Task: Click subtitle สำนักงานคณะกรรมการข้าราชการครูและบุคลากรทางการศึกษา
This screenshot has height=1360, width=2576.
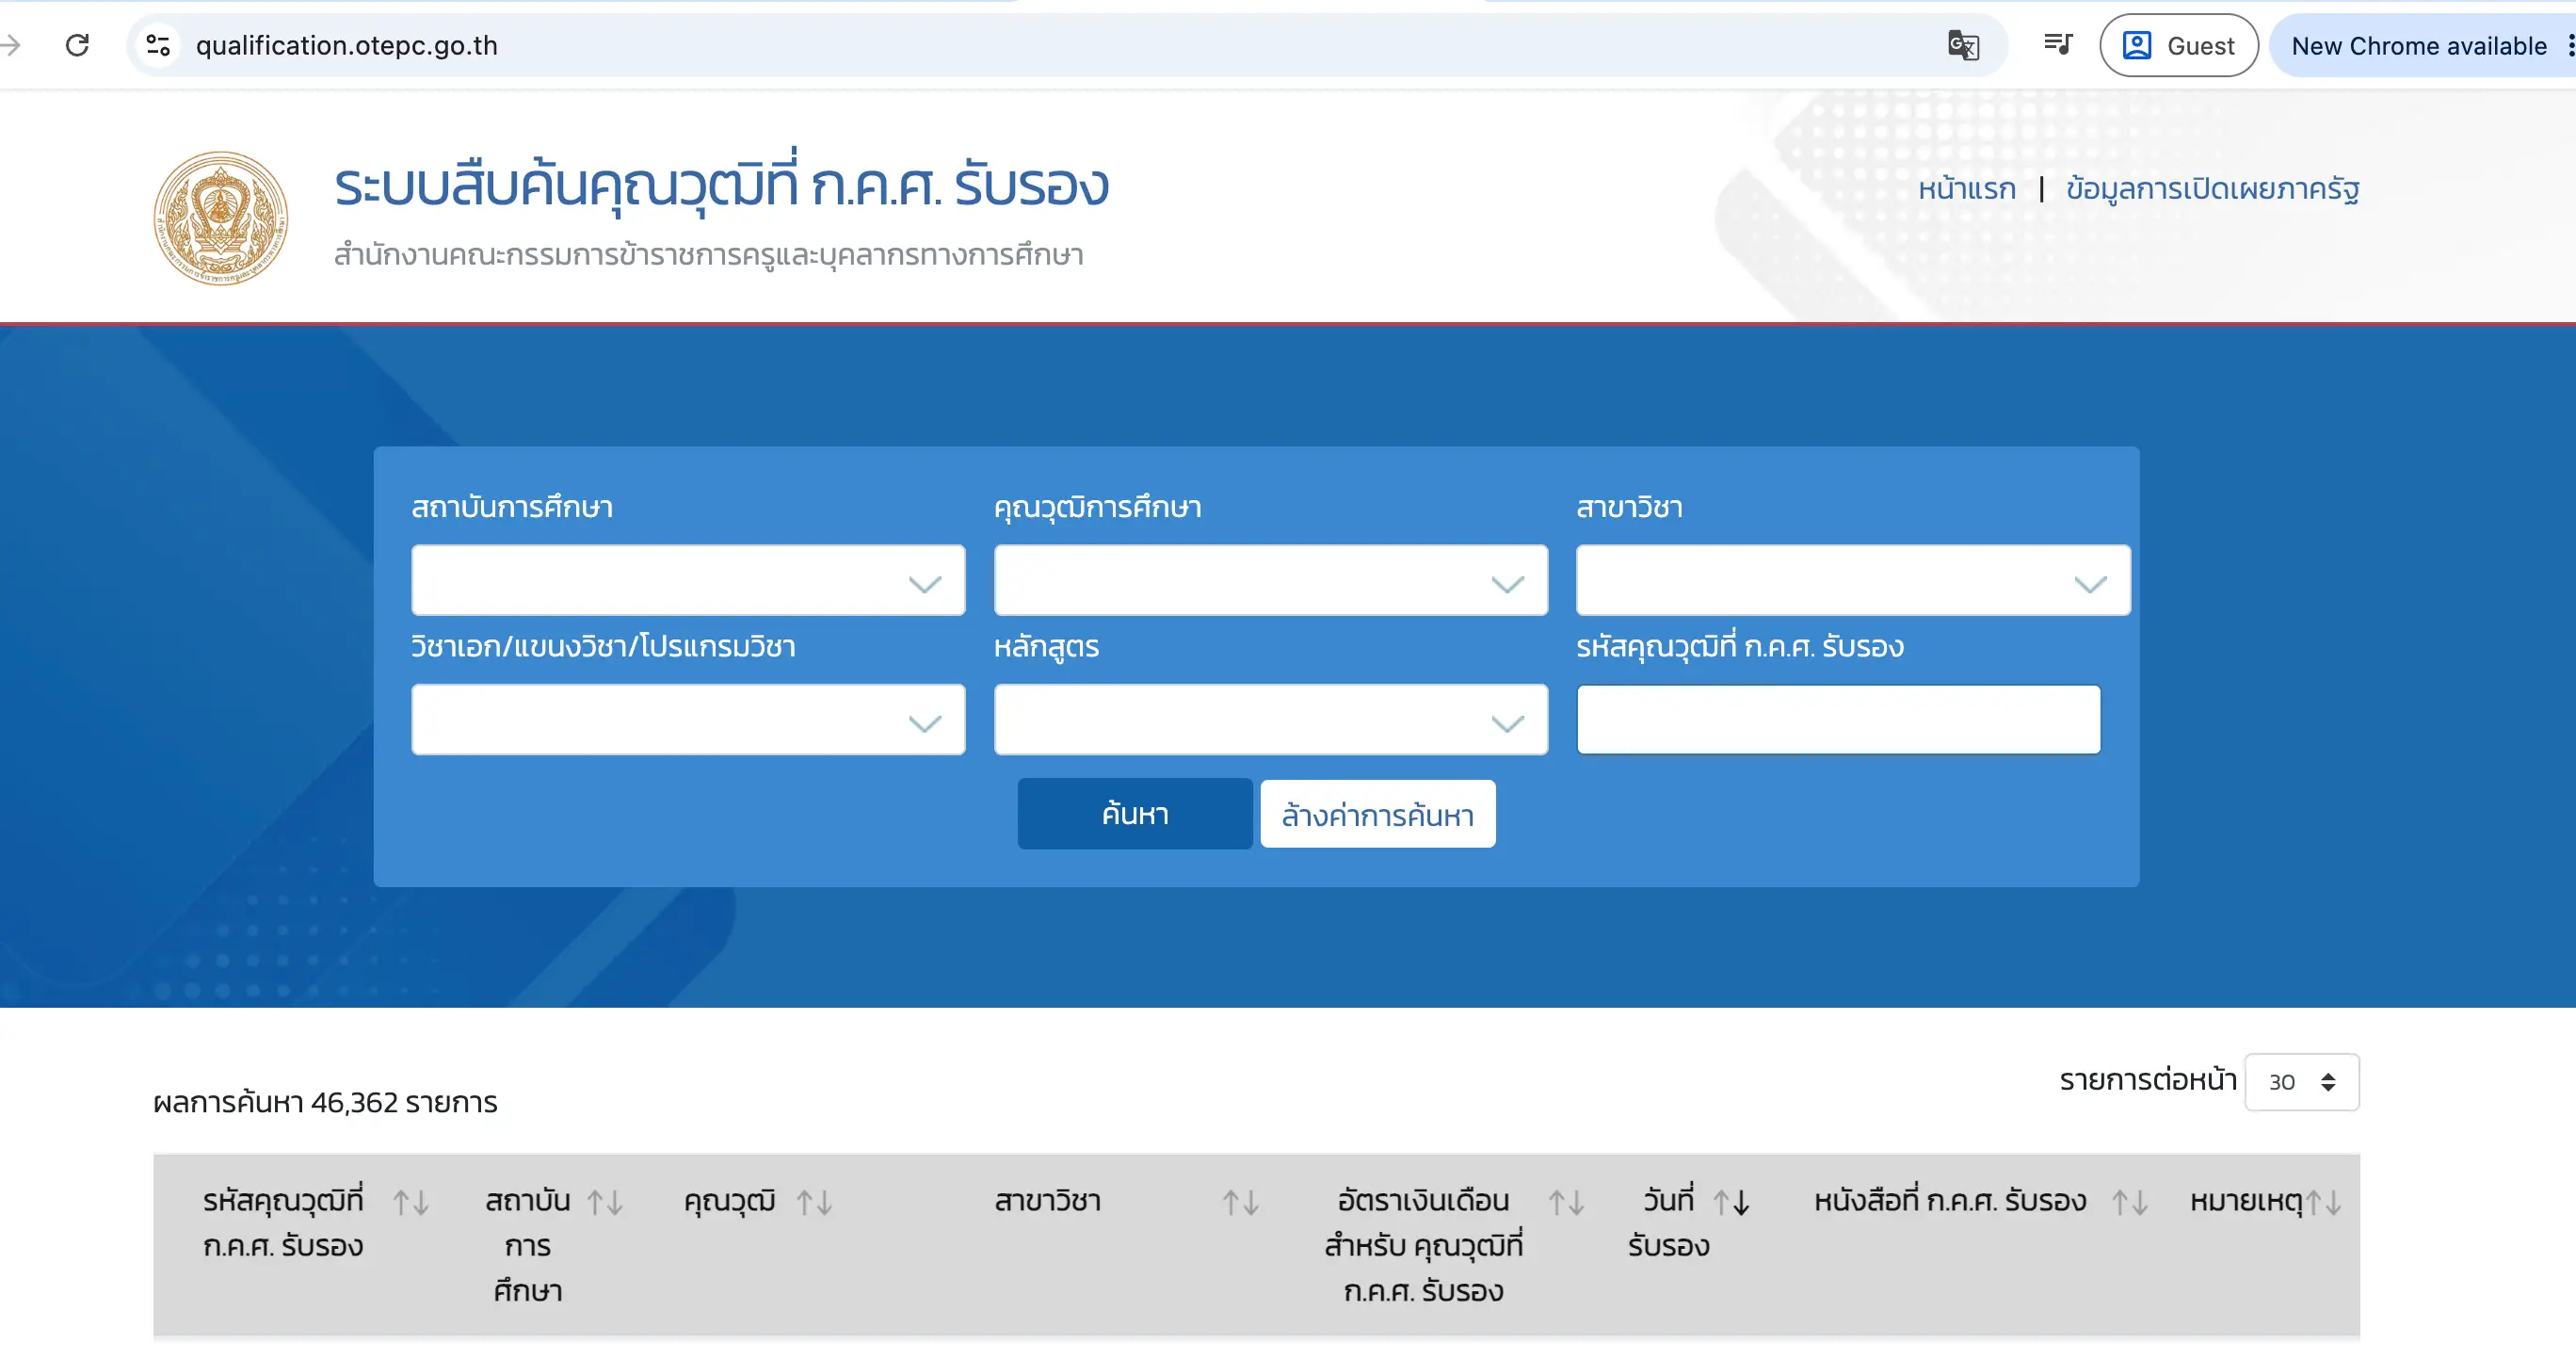Action: [709, 255]
